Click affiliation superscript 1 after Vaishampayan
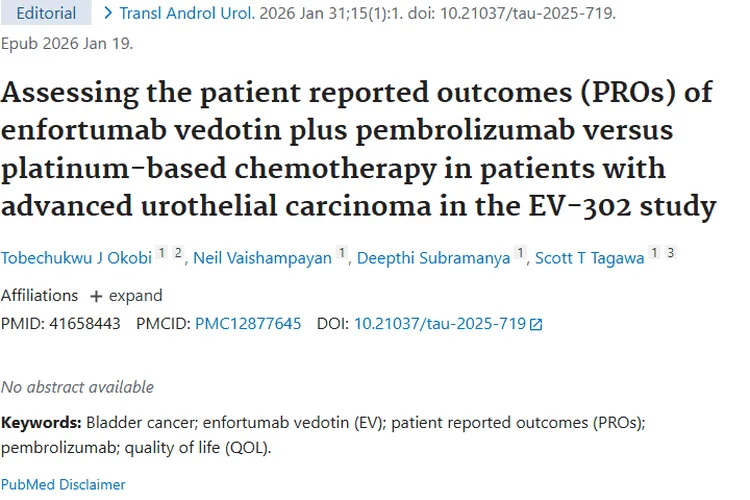The width and height of the screenshot is (750, 500). point(342,253)
